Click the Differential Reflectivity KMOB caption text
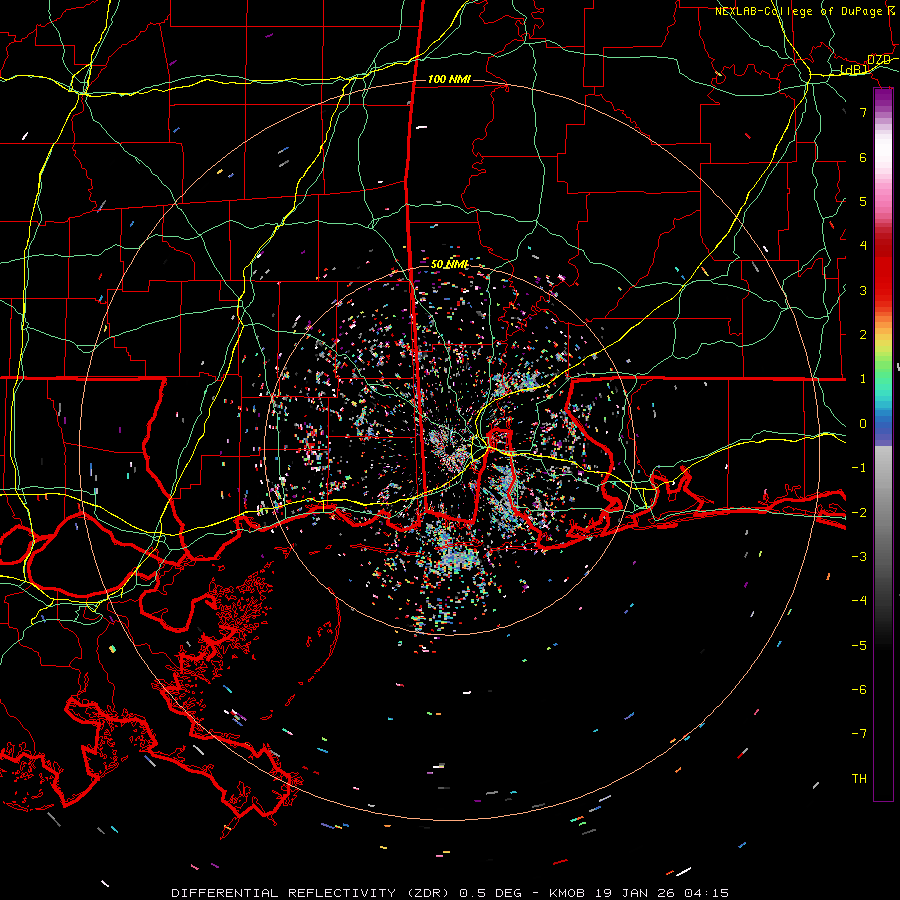900x900 pixels. point(450,893)
